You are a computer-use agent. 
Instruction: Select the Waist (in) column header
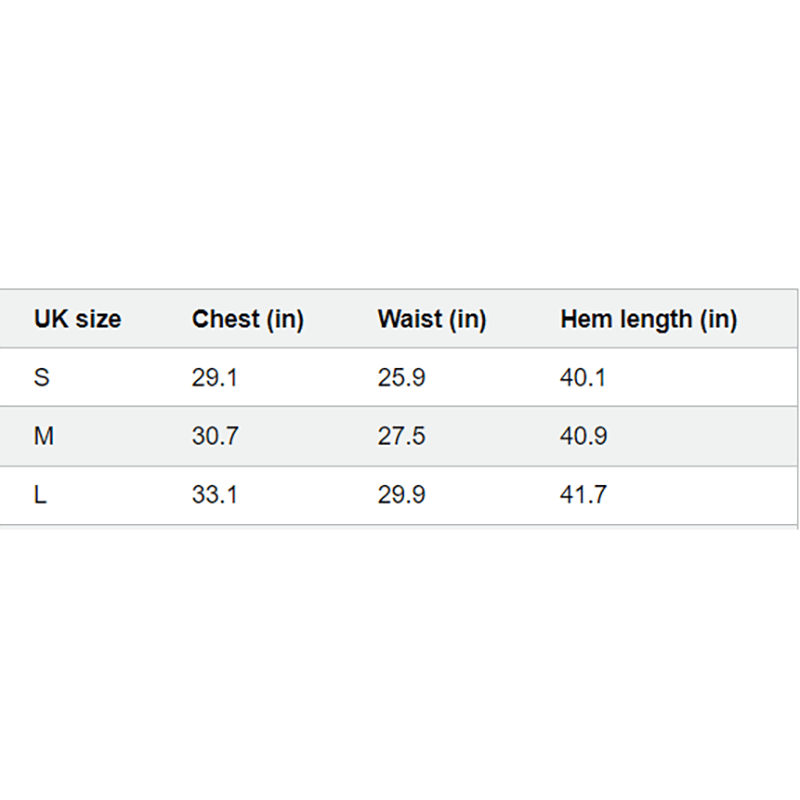click(431, 319)
